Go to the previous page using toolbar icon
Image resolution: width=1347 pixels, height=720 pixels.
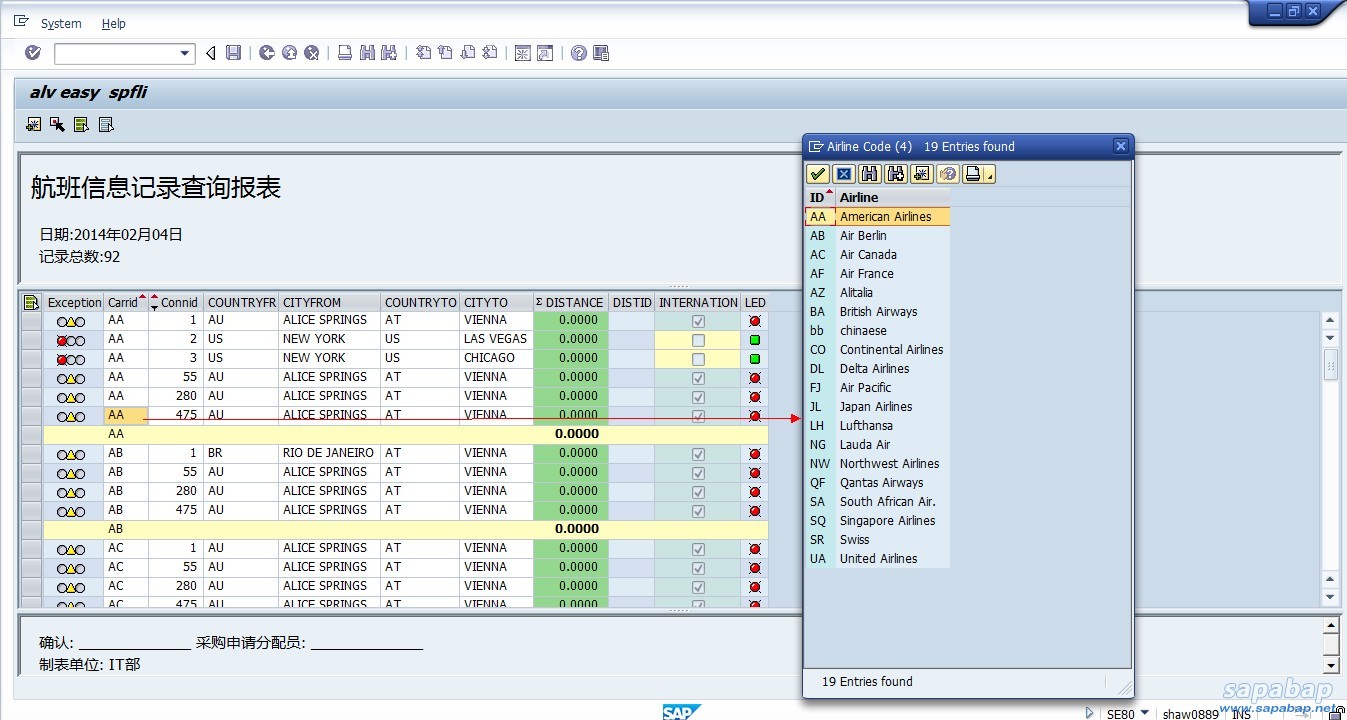446,53
